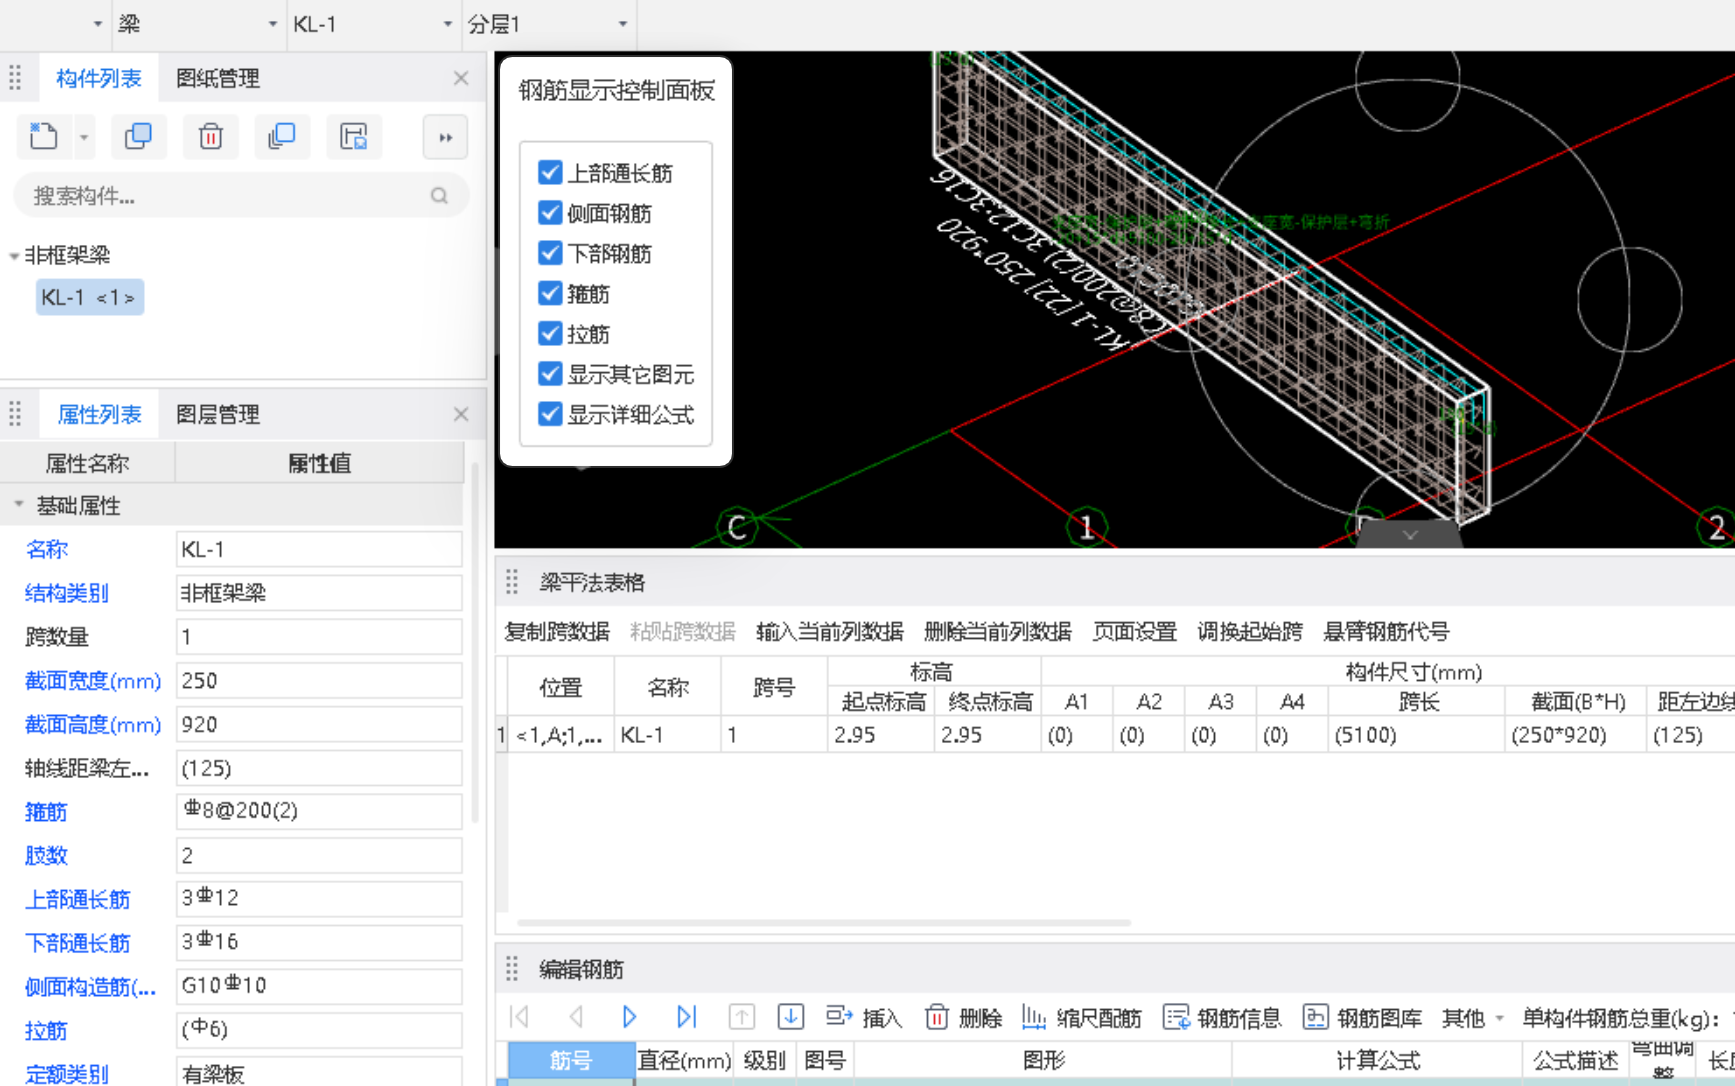
Task: Click the save component archive icon
Action: [354, 137]
